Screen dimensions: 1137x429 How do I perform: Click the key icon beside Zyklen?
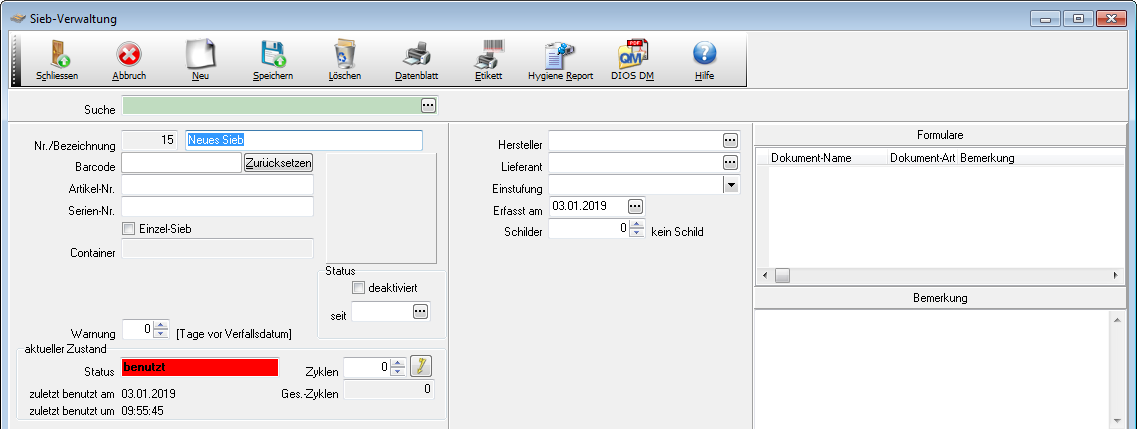(x=421, y=367)
